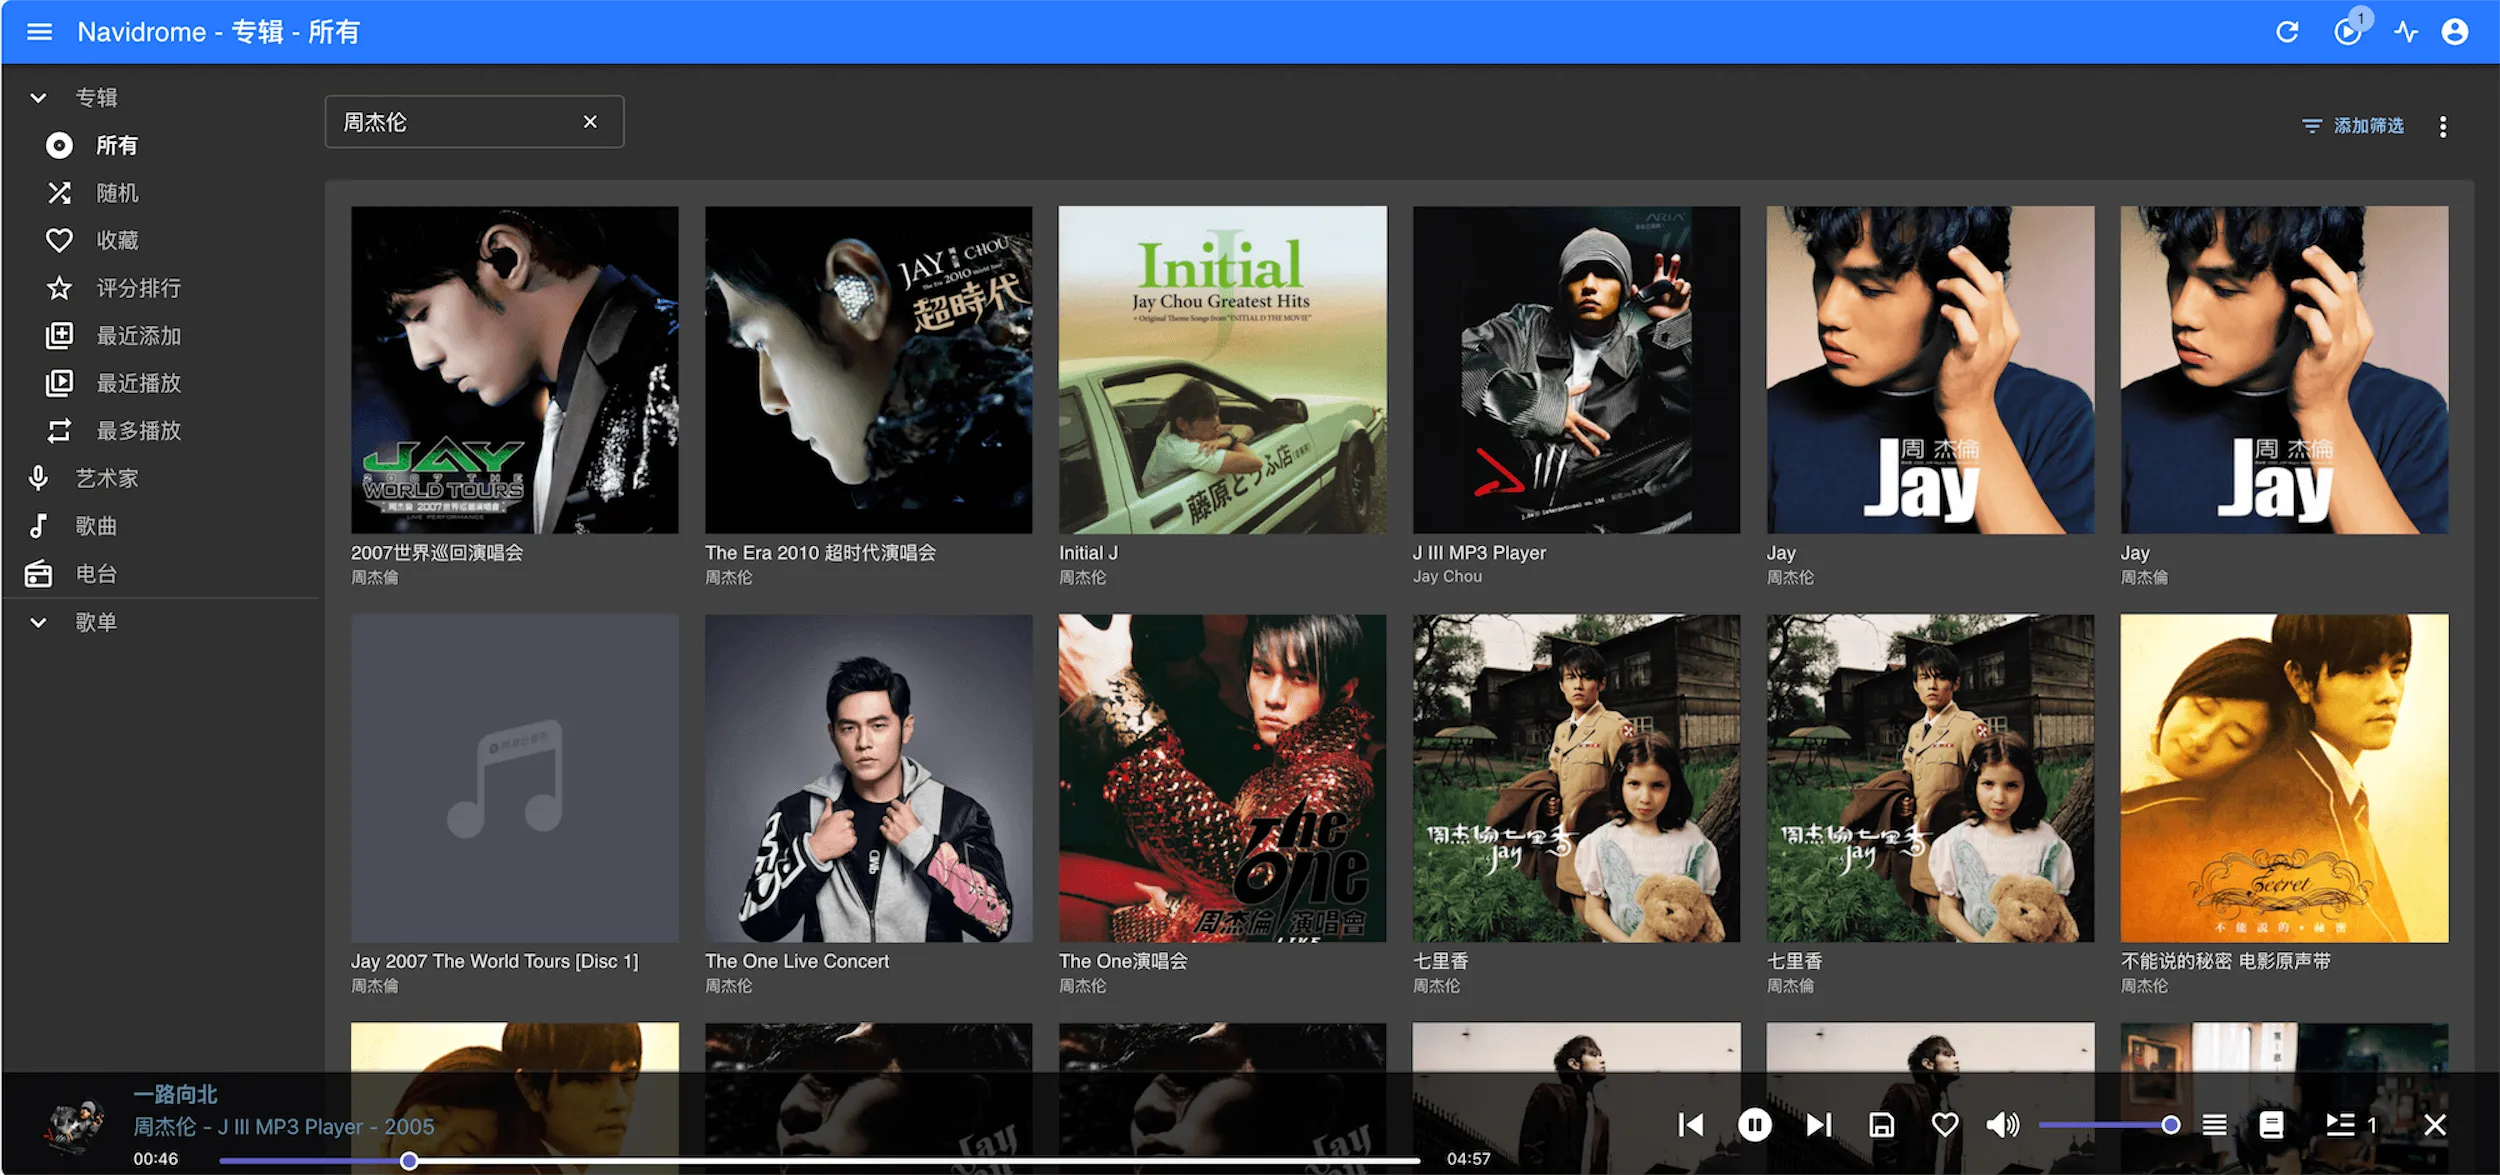Open the user account icon
Screen dimensions: 2500x1175
2455,32
